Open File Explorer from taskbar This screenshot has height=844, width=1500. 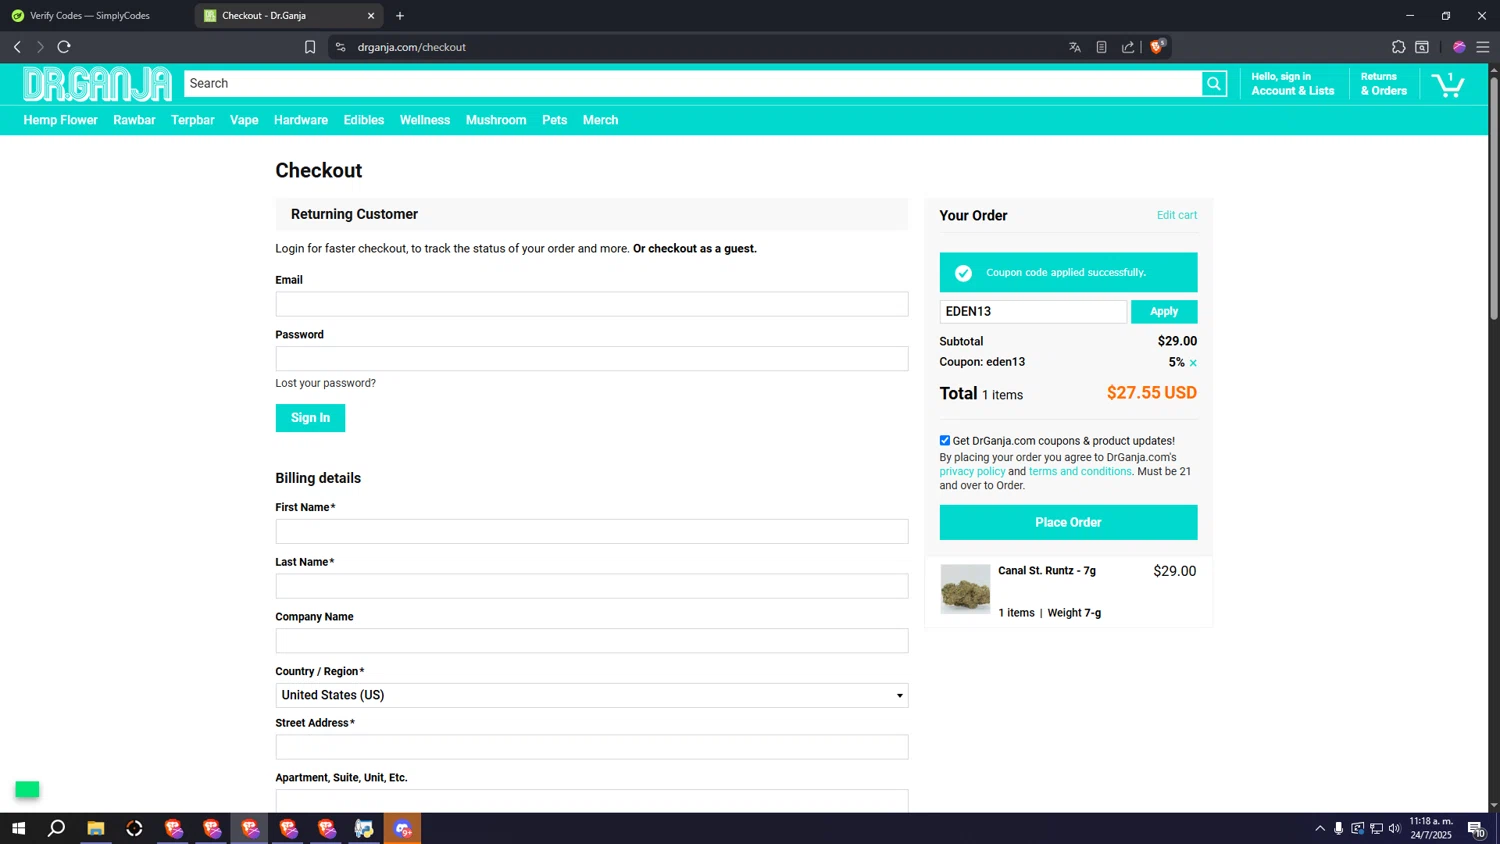[x=96, y=828]
